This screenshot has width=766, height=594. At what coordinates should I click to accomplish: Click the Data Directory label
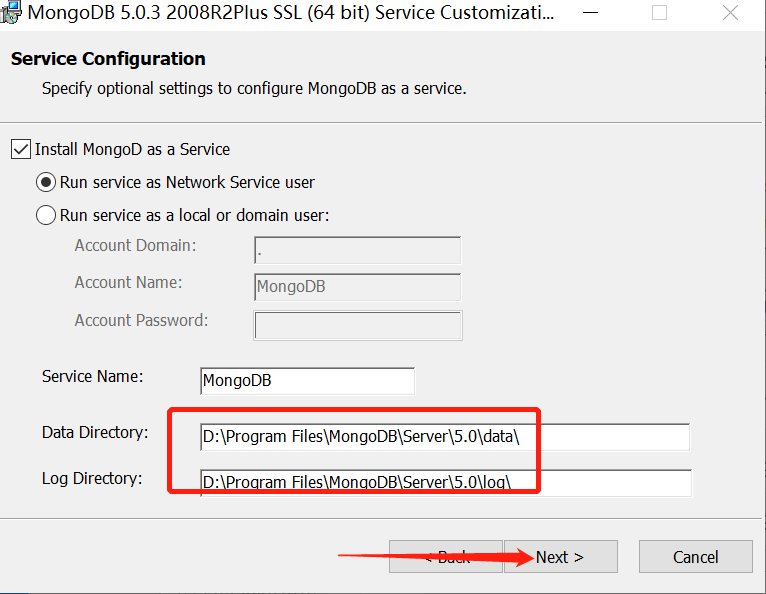pos(95,432)
